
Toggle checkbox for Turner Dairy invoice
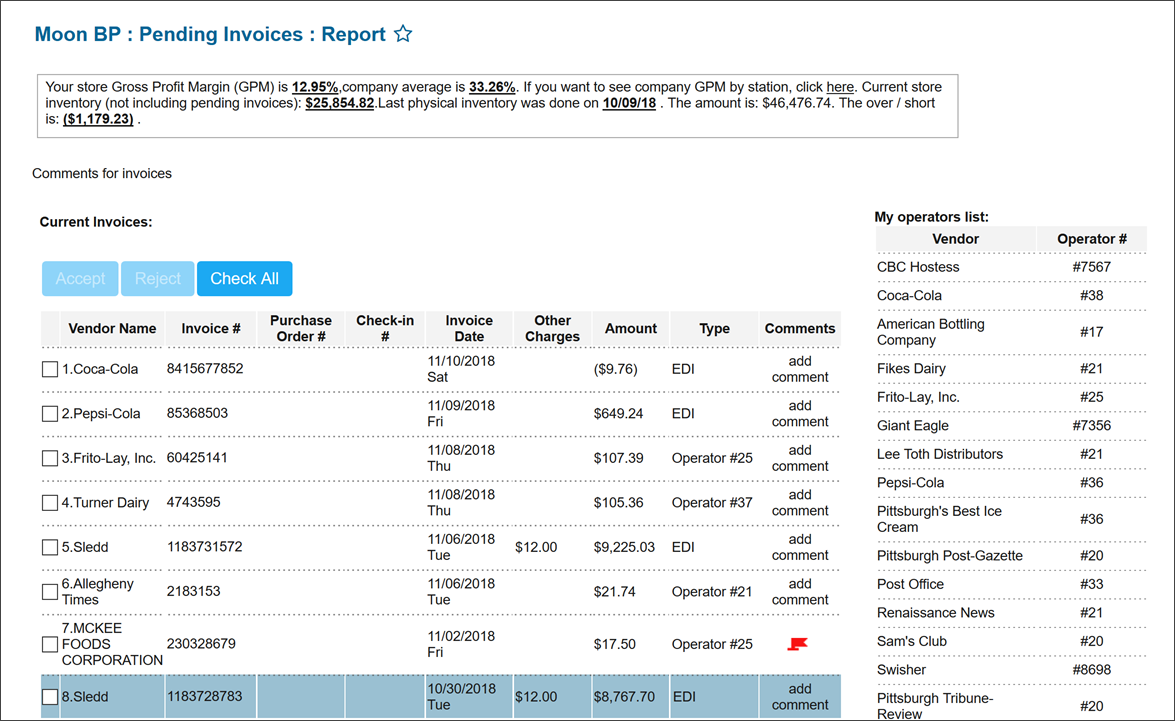(x=50, y=503)
